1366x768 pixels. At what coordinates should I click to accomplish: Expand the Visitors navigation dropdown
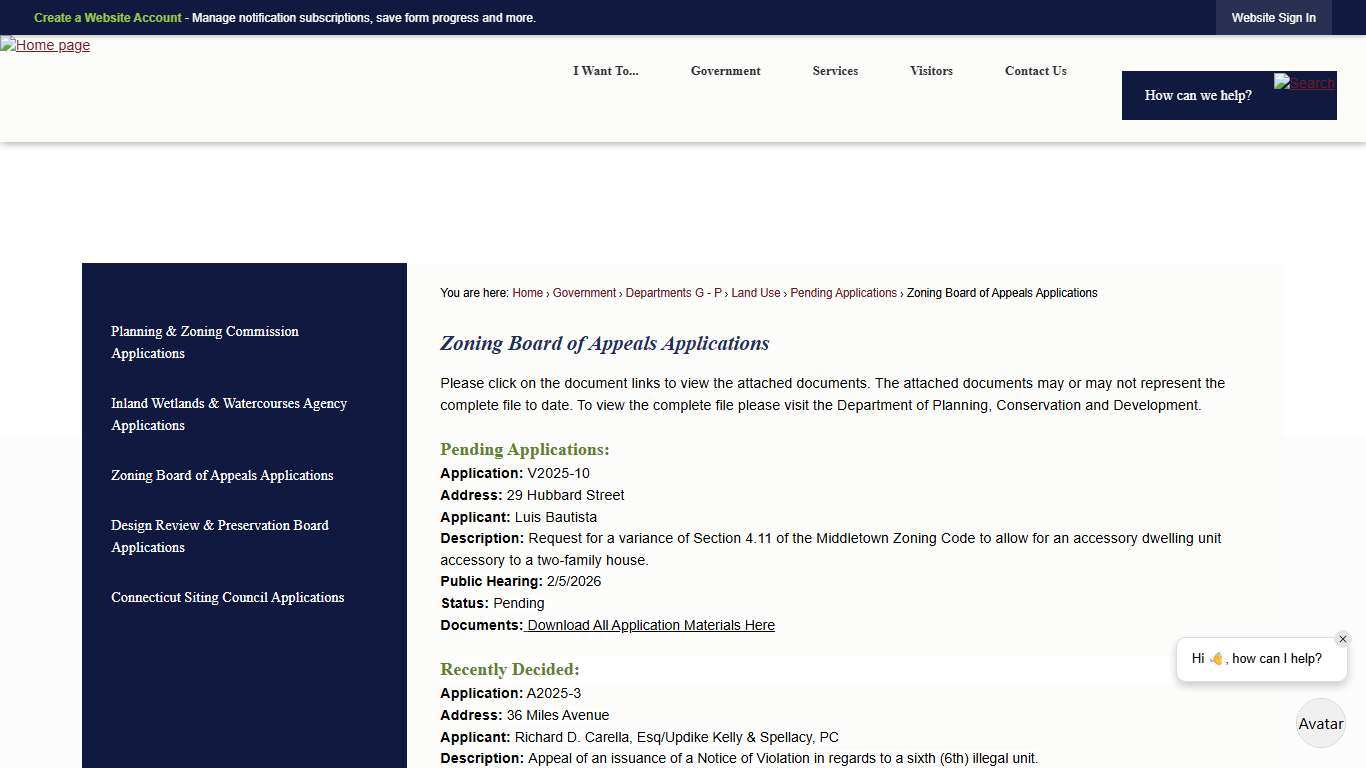pyautogui.click(x=931, y=71)
